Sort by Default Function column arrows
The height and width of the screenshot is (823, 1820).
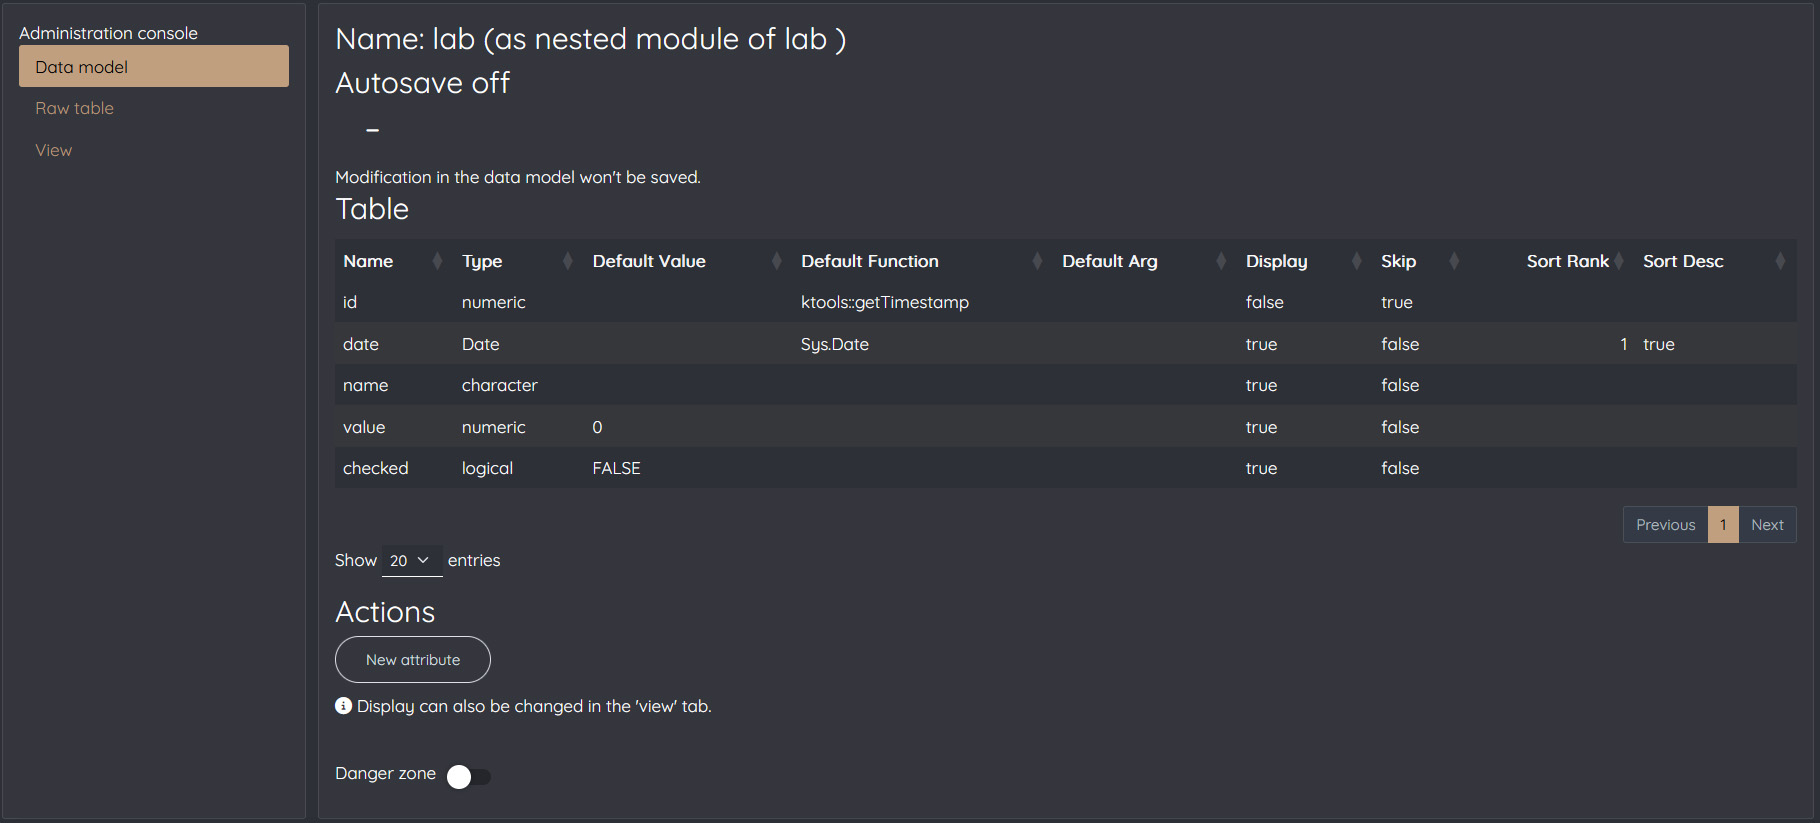click(x=1037, y=261)
